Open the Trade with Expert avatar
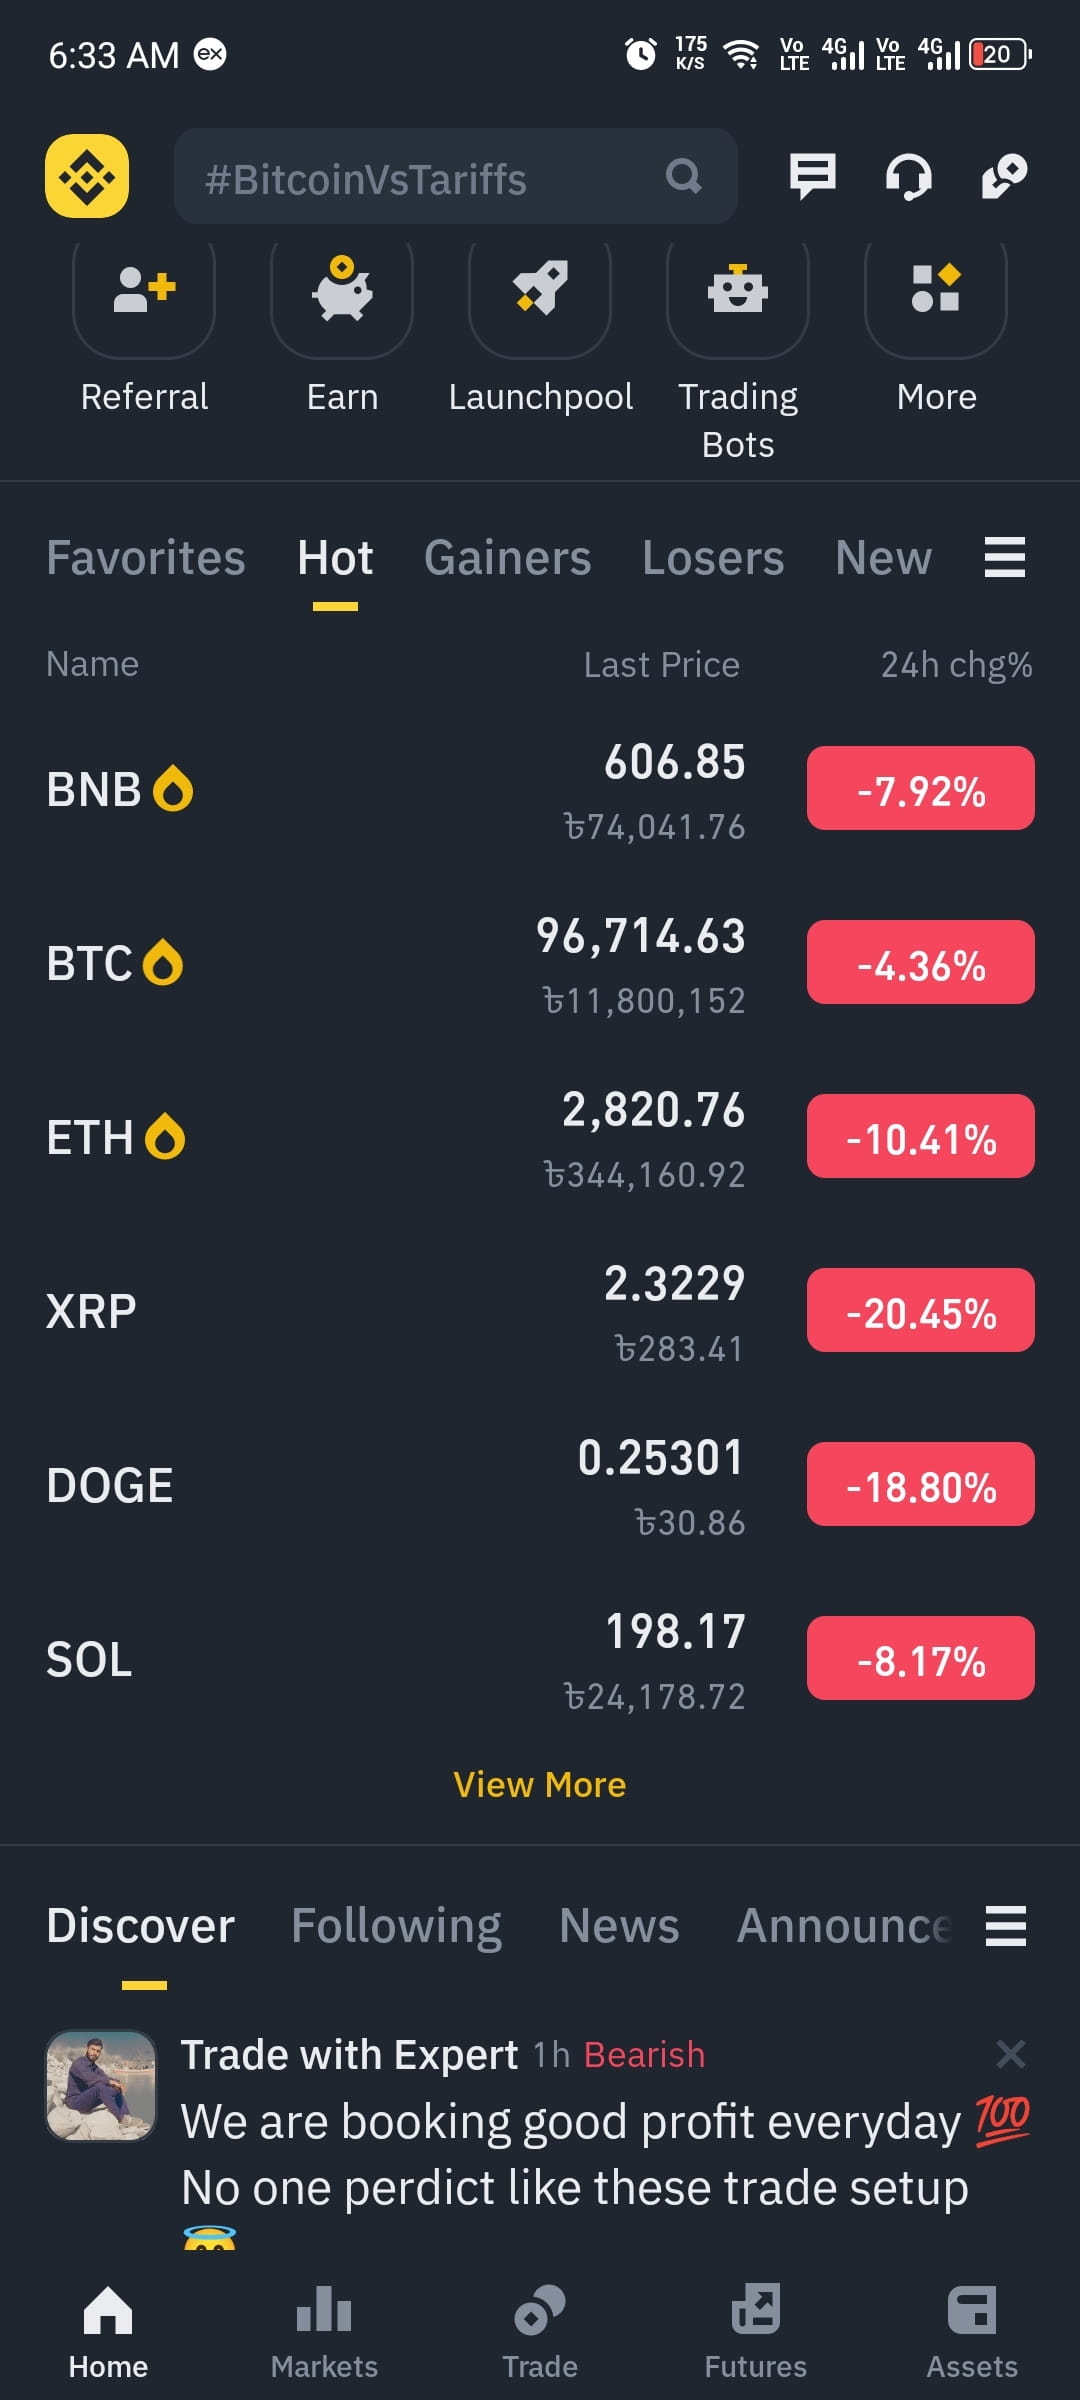Image resolution: width=1080 pixels, height=2400 pixels. pyautogui.click(x=101, y=2085)
